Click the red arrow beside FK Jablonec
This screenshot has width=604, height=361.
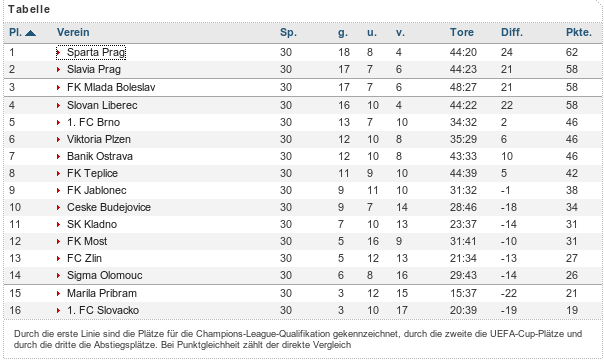point(58,190)
